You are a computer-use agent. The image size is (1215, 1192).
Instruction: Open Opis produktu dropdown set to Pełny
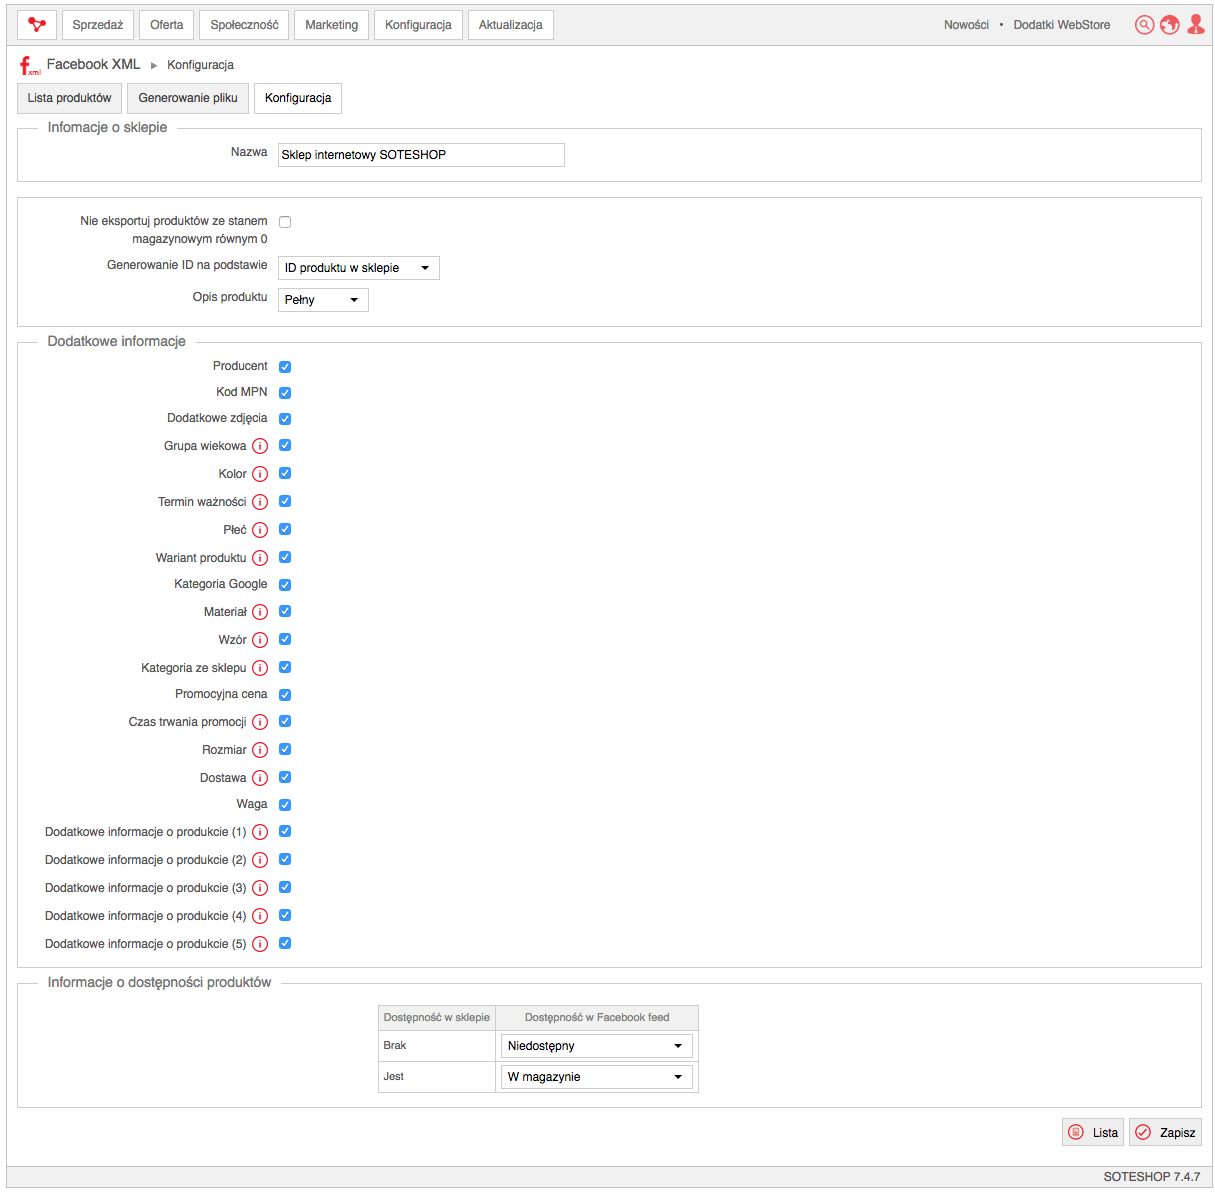[323, 300]
